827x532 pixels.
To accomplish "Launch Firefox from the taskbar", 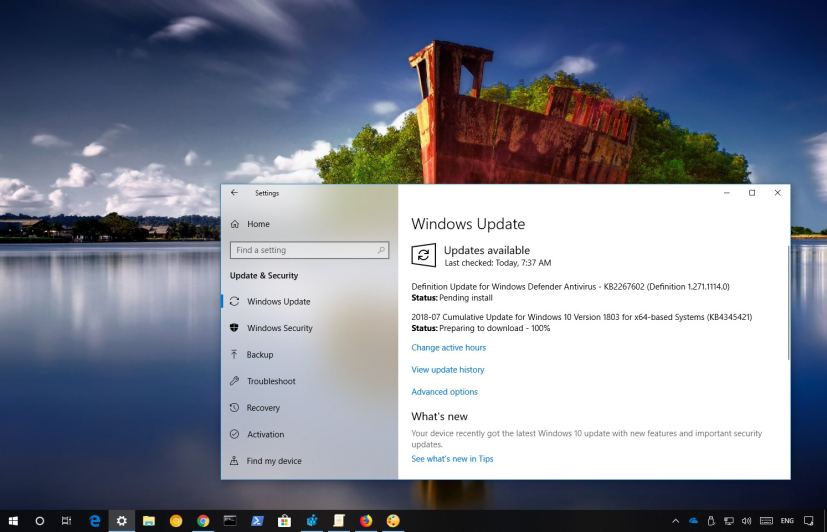I will 366,521.
